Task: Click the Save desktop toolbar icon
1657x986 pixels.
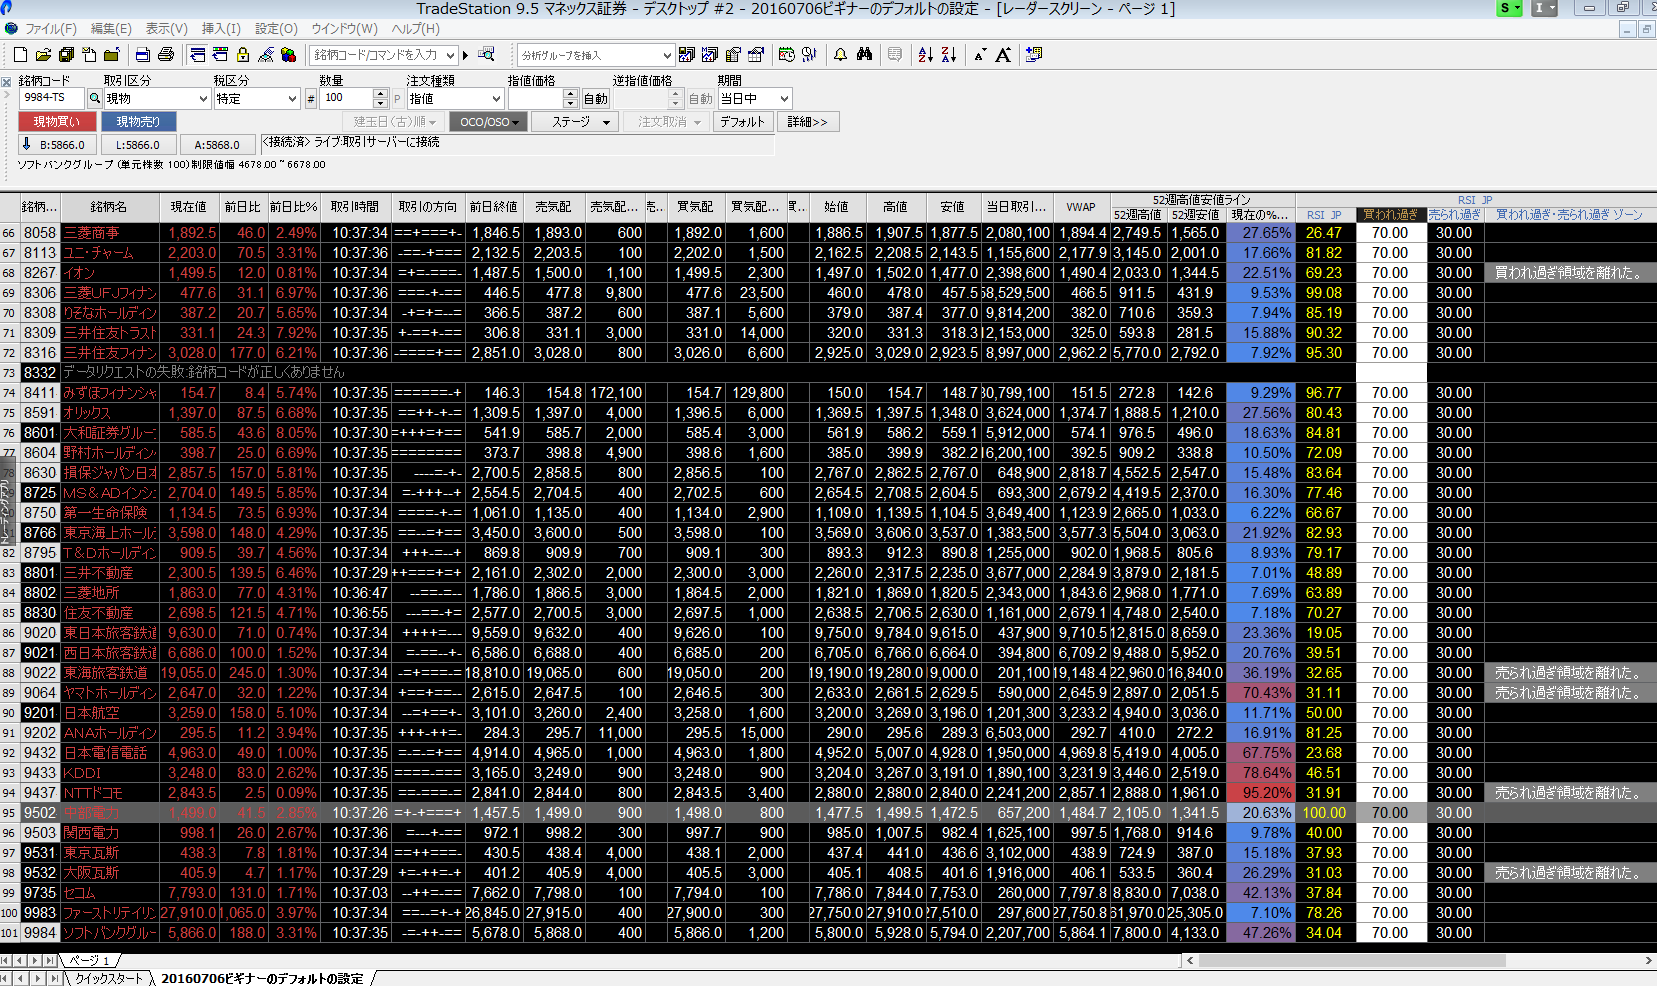Action: tap(66, 54)
